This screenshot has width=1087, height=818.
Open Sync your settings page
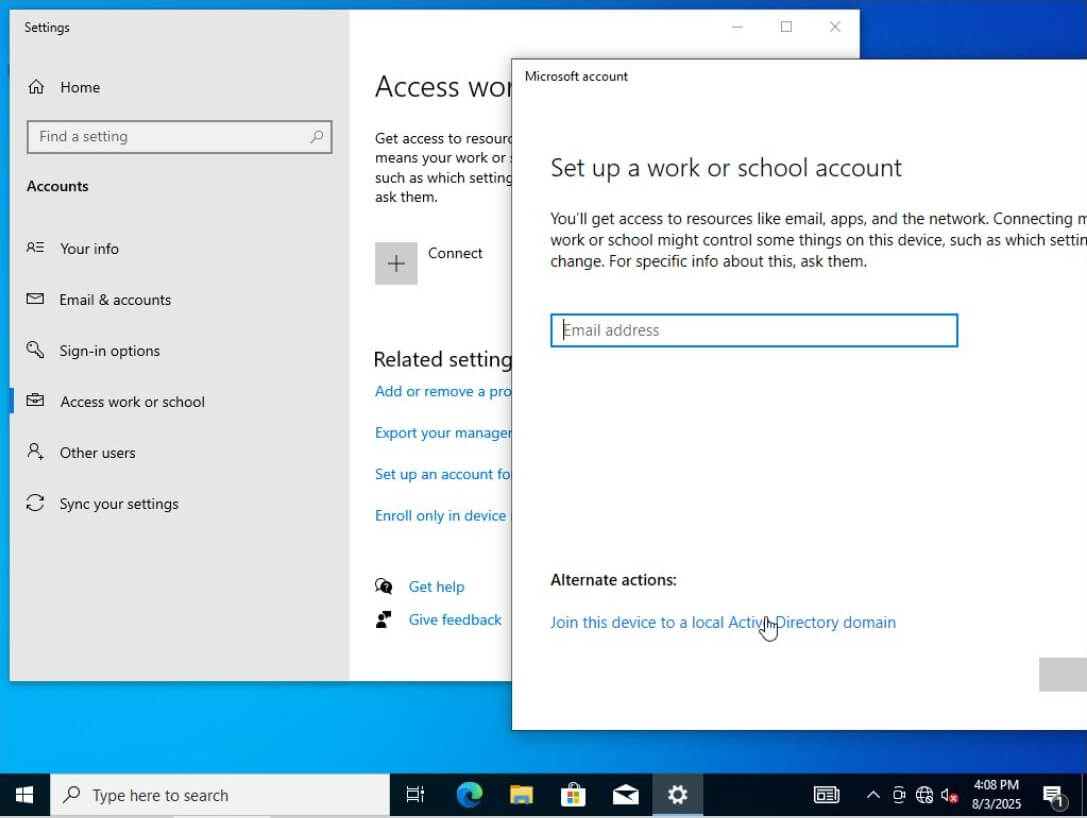point(119,504)
